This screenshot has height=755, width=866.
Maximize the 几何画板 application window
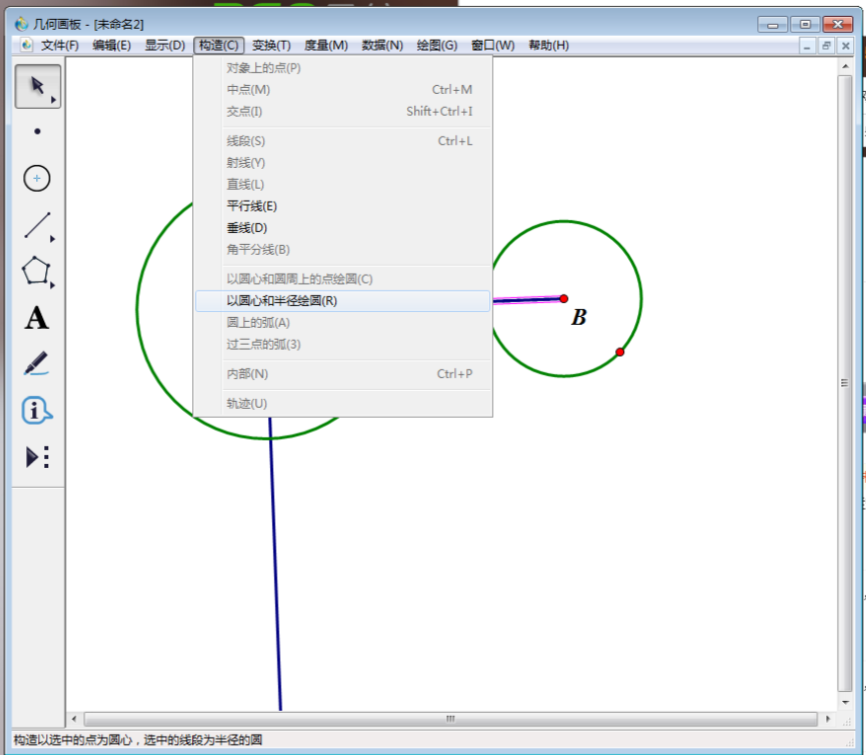click(x=805, y=24)
